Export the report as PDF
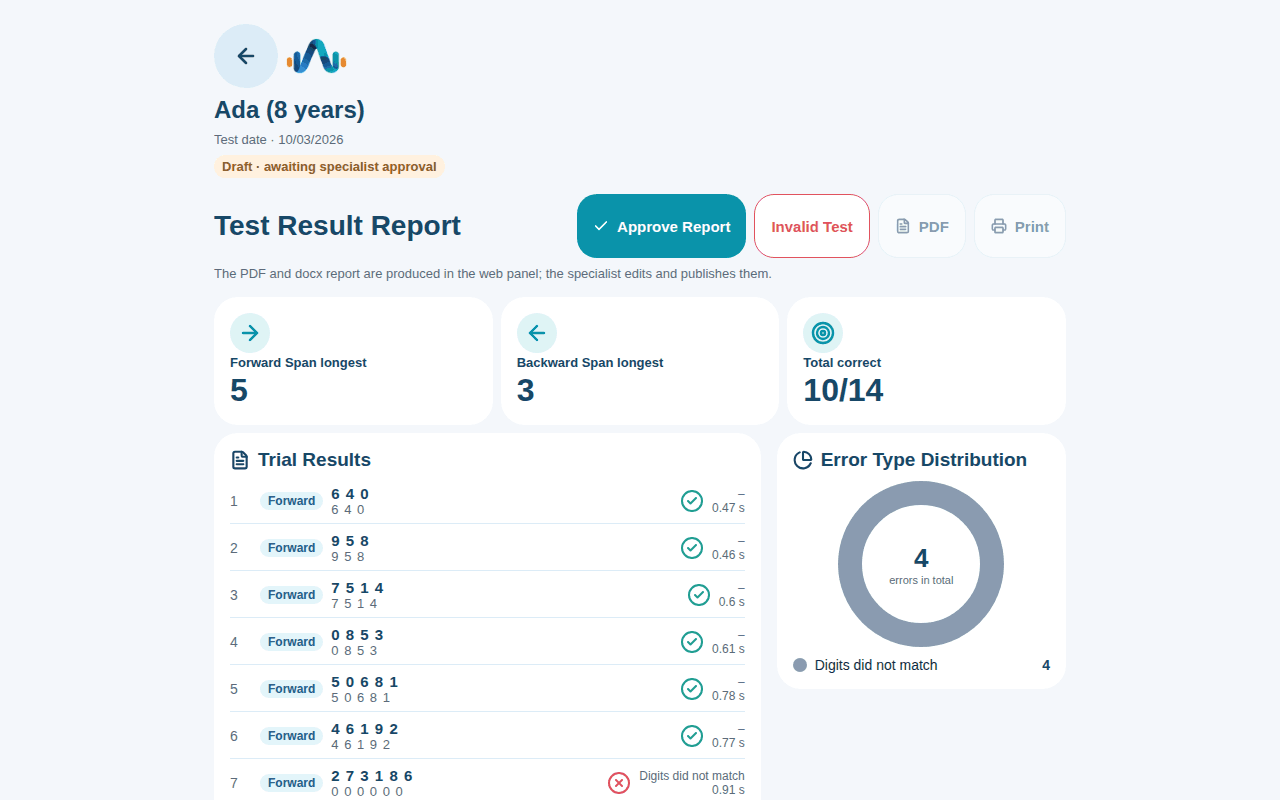This screenshot has width=1280, height=800. [x=922, y=226]
